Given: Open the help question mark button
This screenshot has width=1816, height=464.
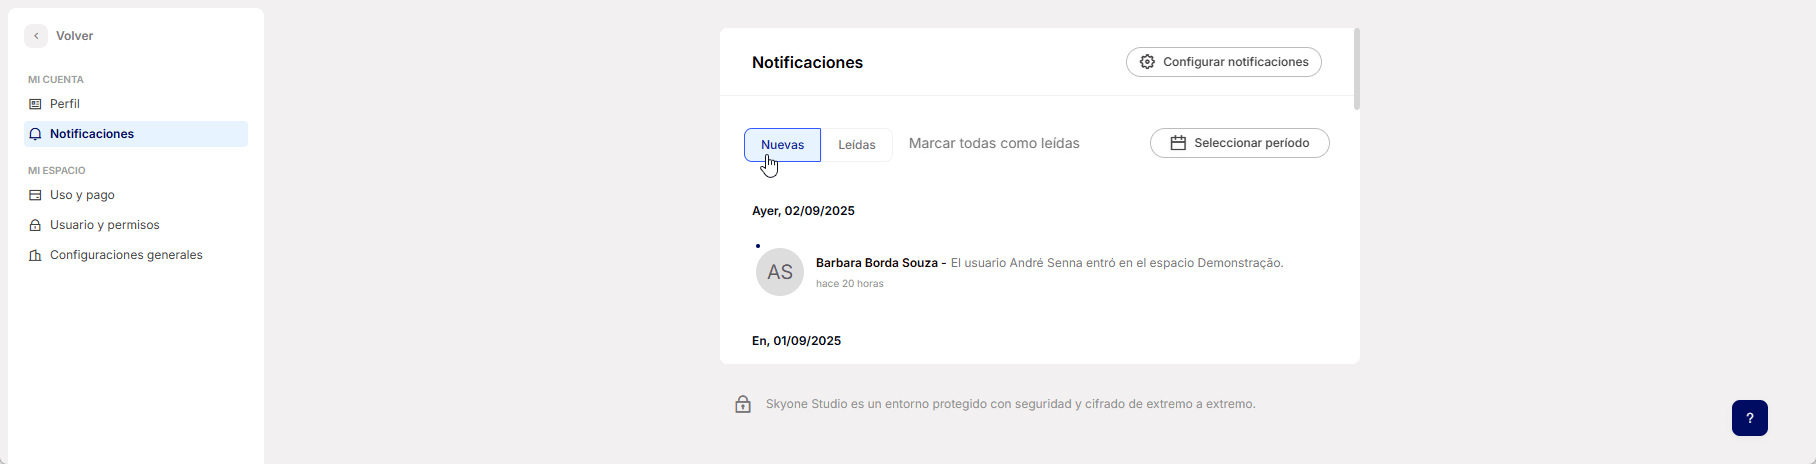Looking at the screenshot, I should (1749, 418).
